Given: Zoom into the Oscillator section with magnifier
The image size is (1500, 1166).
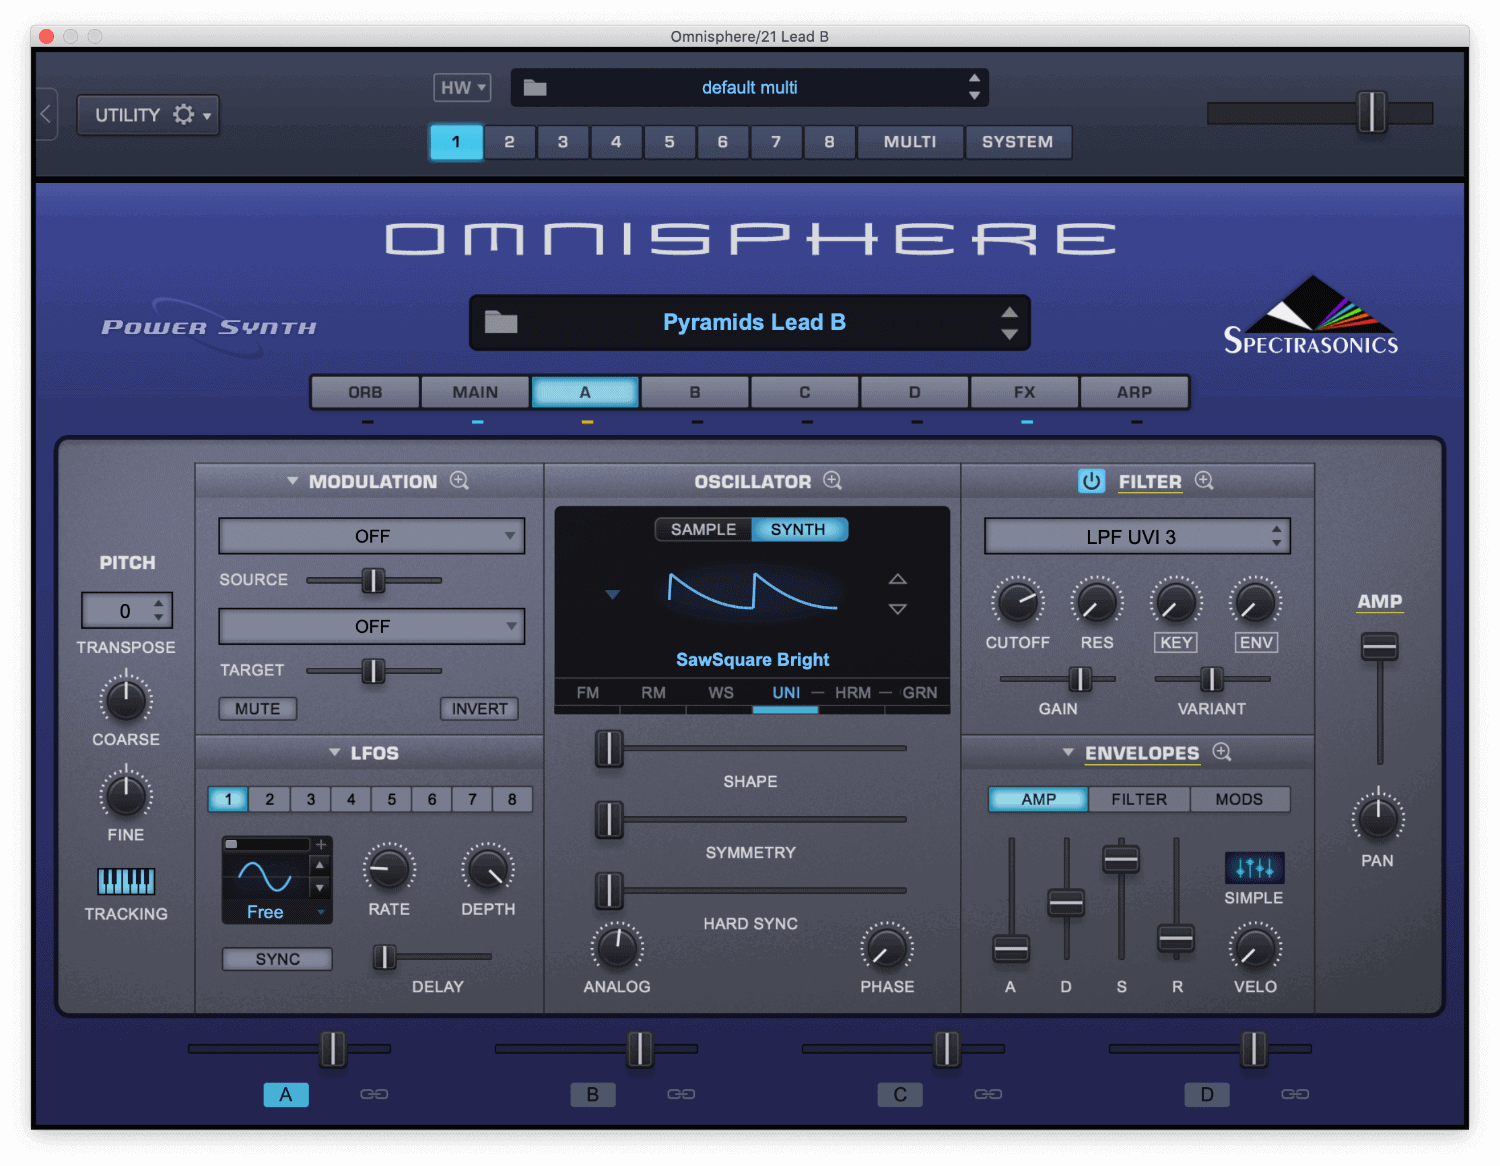Looking at the screenshot, I should (x=832, y=481).
